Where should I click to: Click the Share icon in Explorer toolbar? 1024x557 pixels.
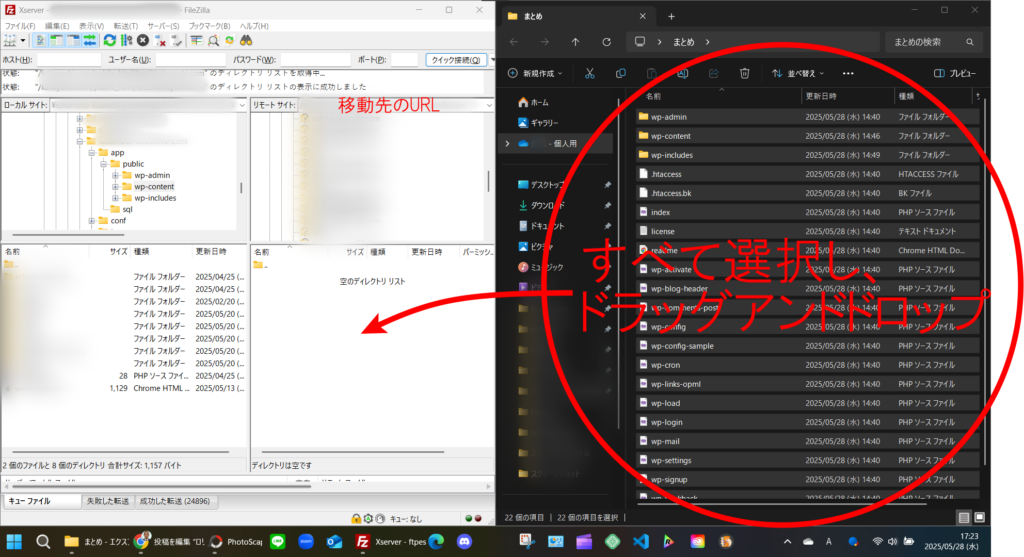713,73
